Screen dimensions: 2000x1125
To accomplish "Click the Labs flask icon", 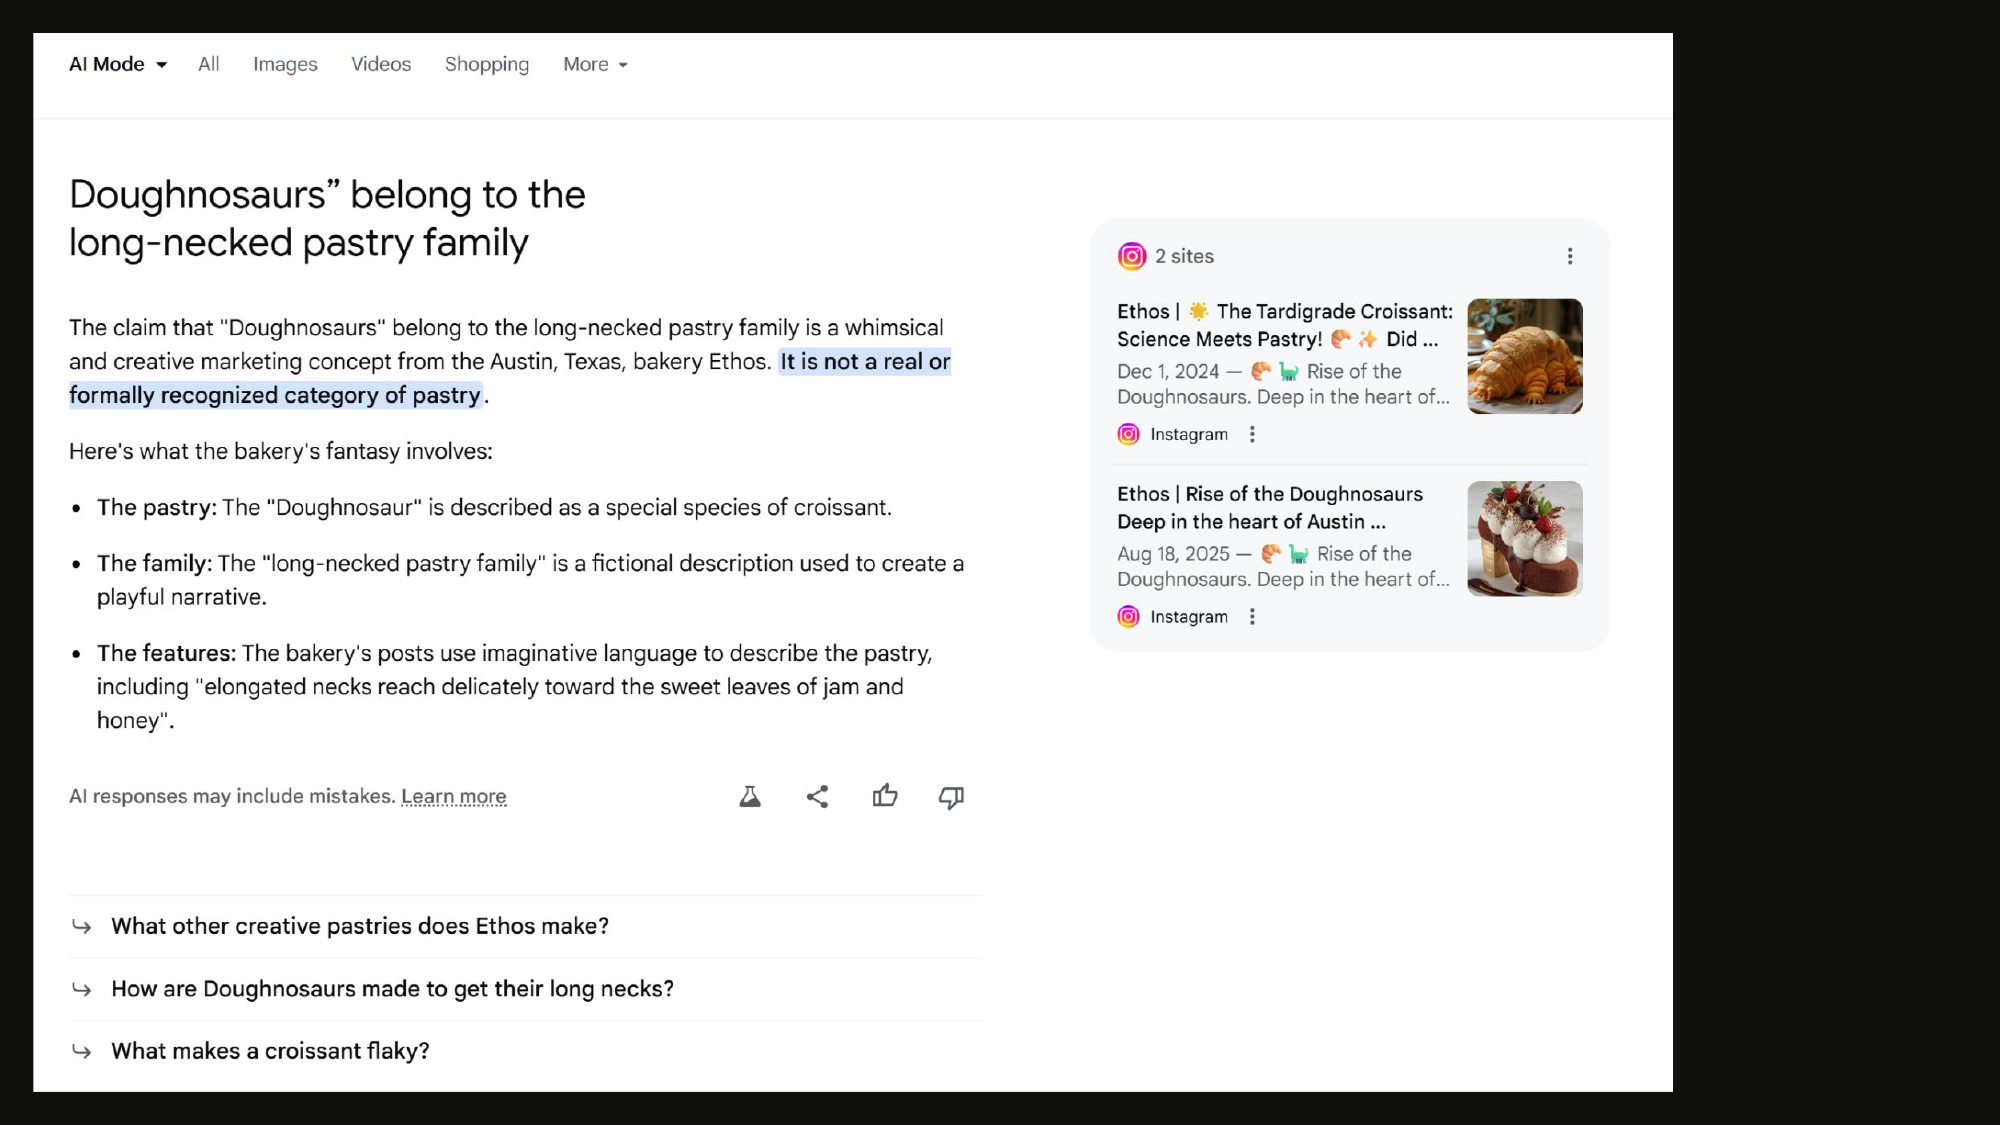I will [749, 797].
